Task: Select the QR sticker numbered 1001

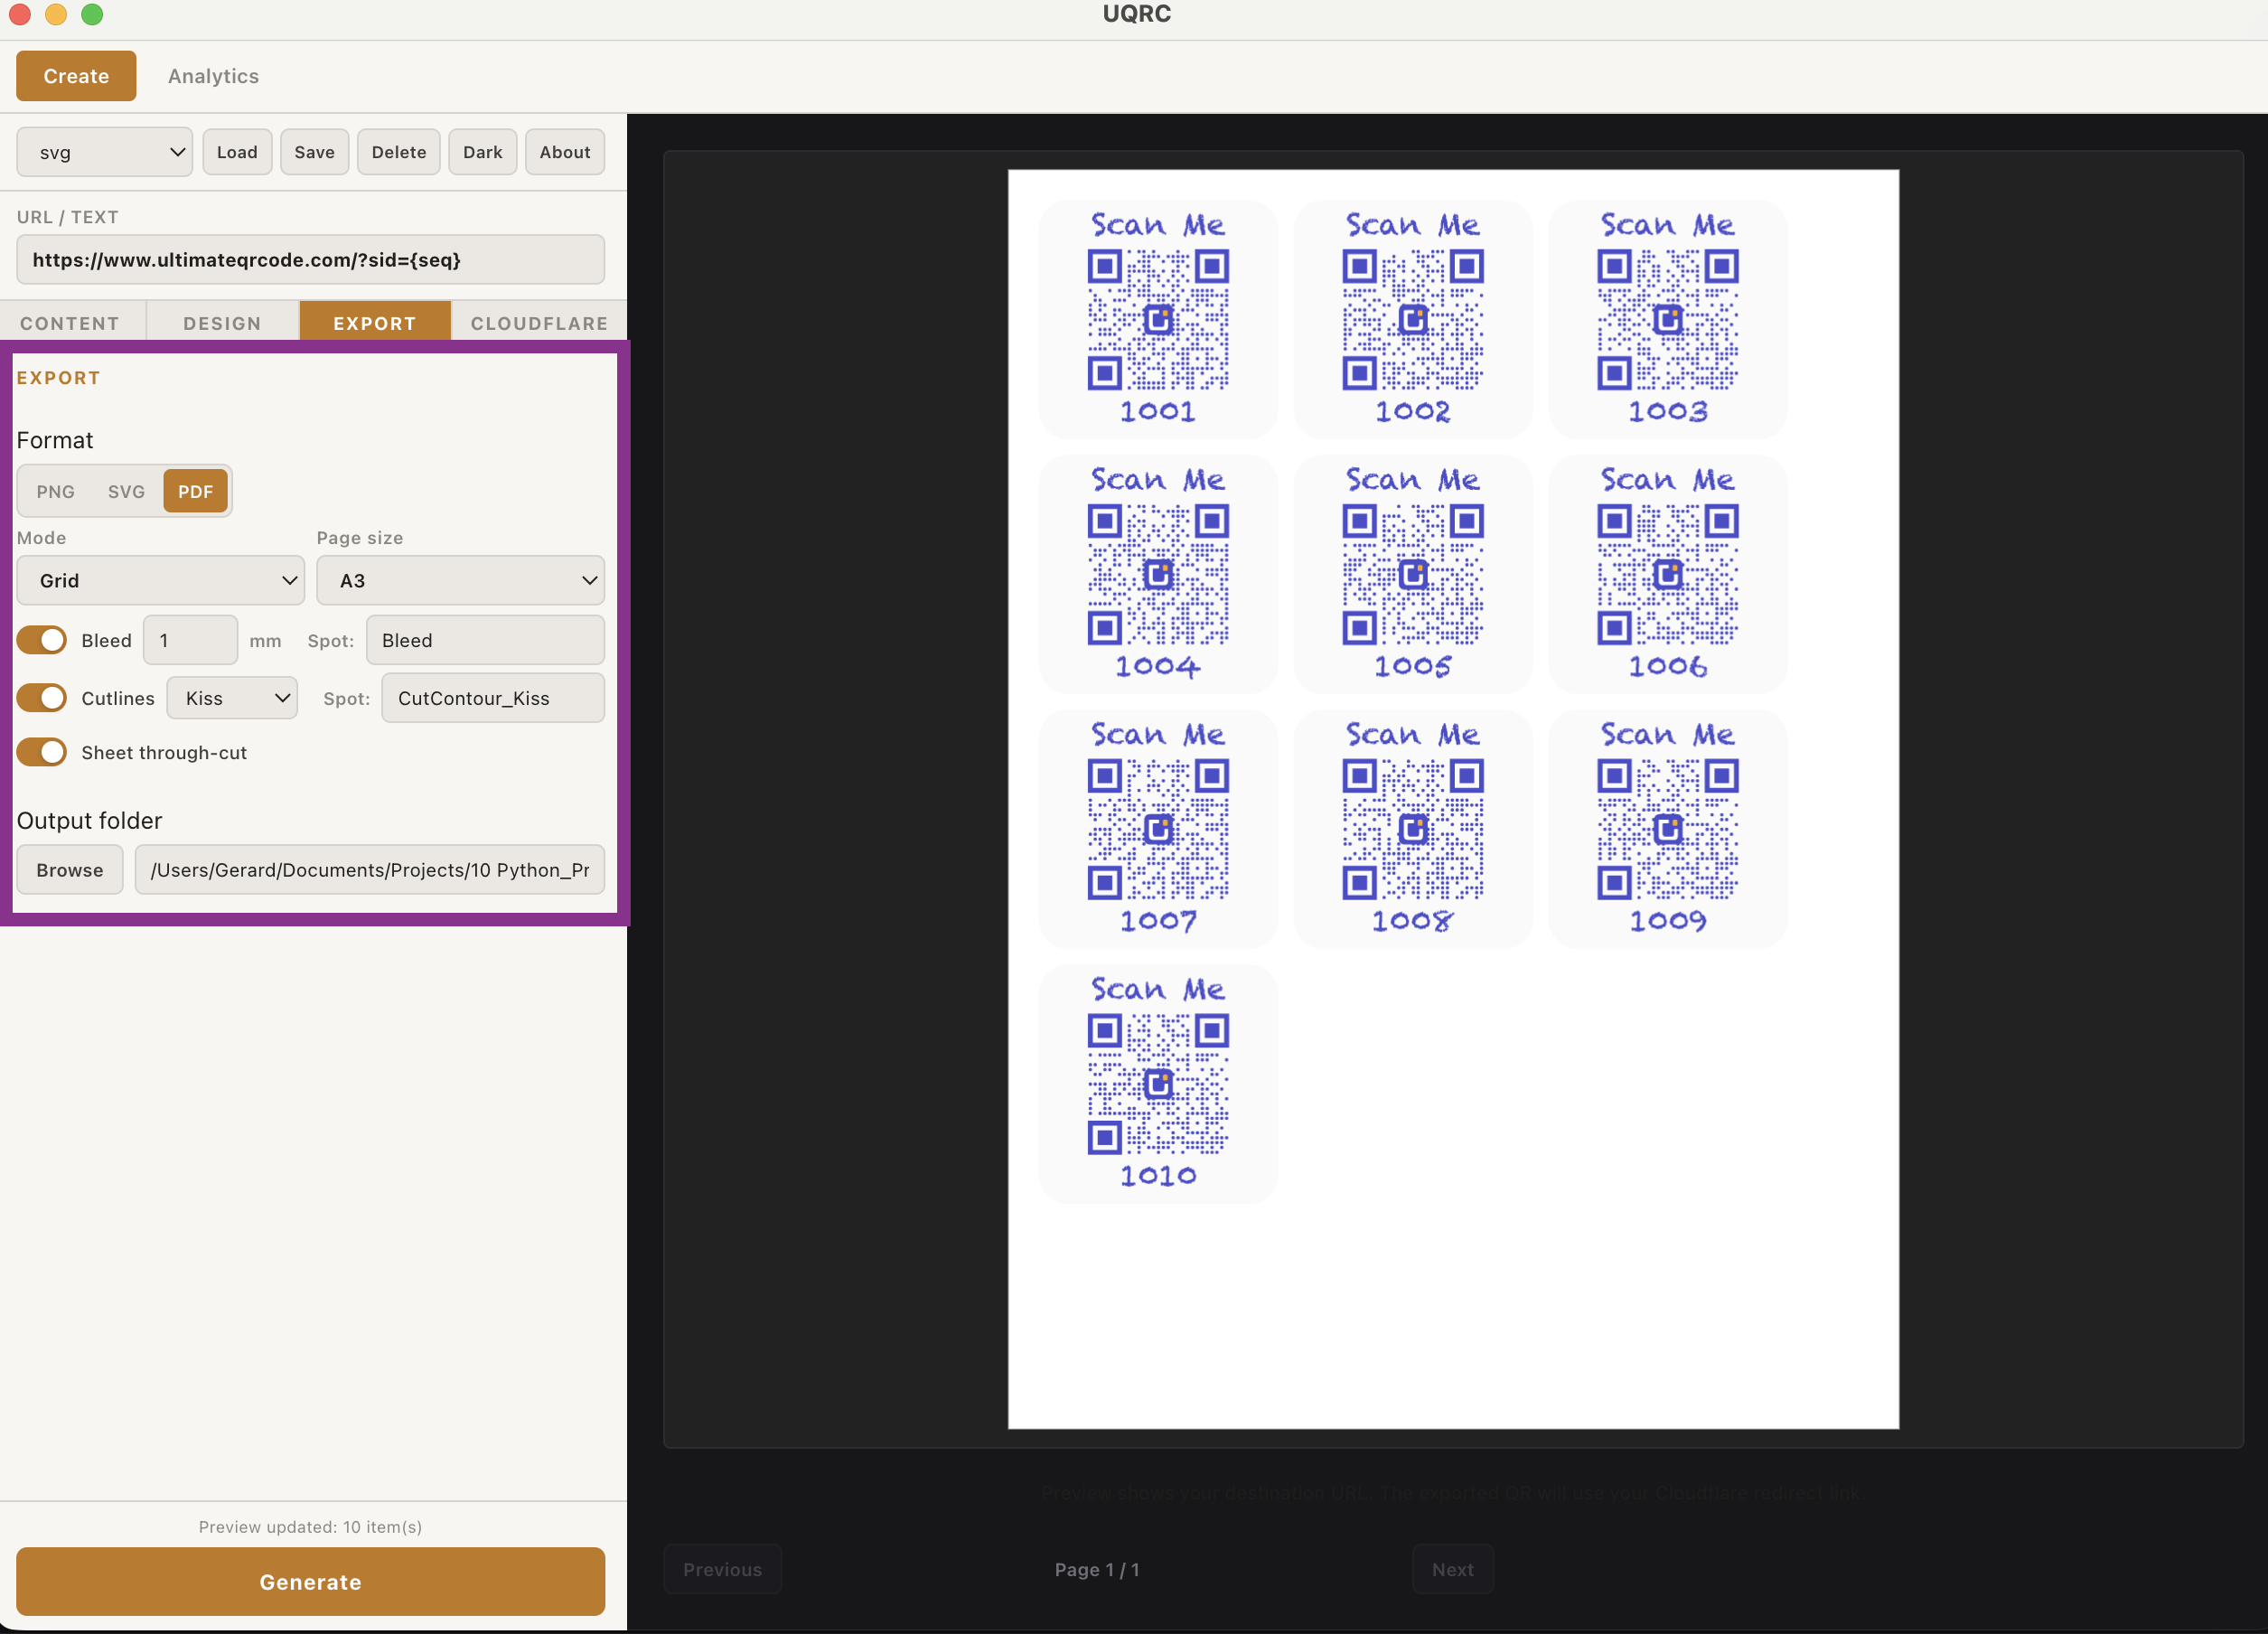Action: [x=1158, y=319]
